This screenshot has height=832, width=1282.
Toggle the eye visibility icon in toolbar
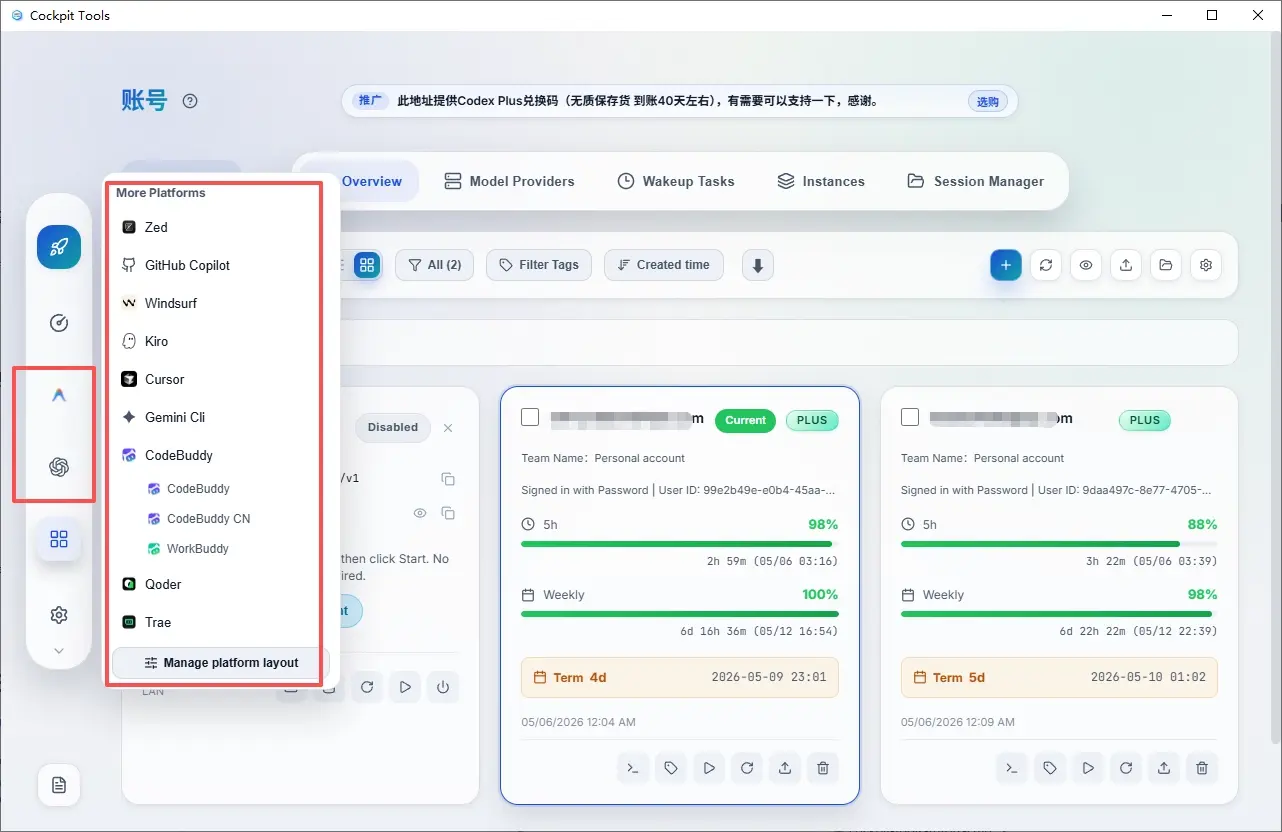point(1086,265)
